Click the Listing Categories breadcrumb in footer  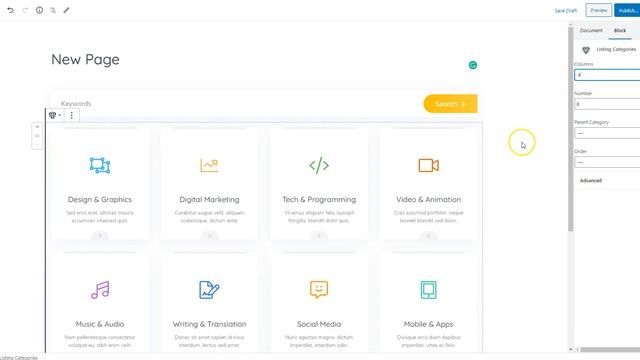click(19, 358)
